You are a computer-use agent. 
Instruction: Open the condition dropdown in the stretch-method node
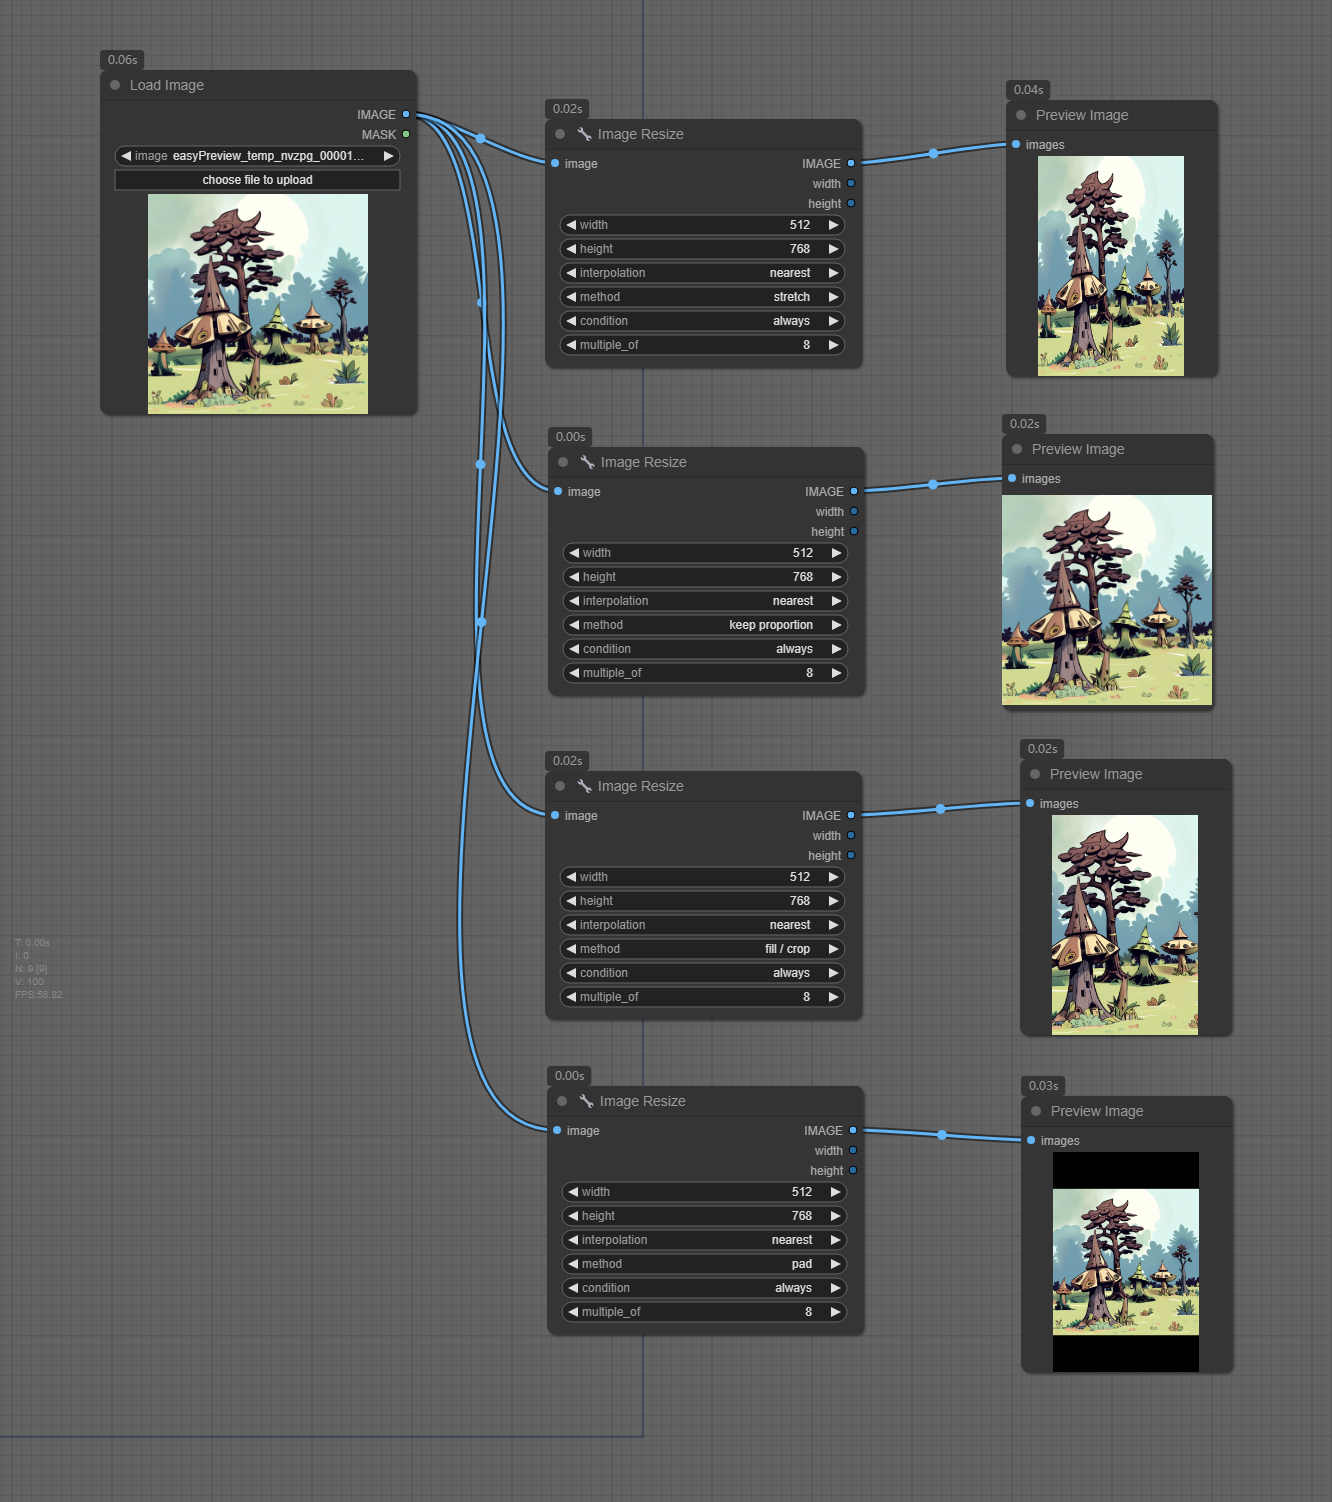tap(702, 321)
